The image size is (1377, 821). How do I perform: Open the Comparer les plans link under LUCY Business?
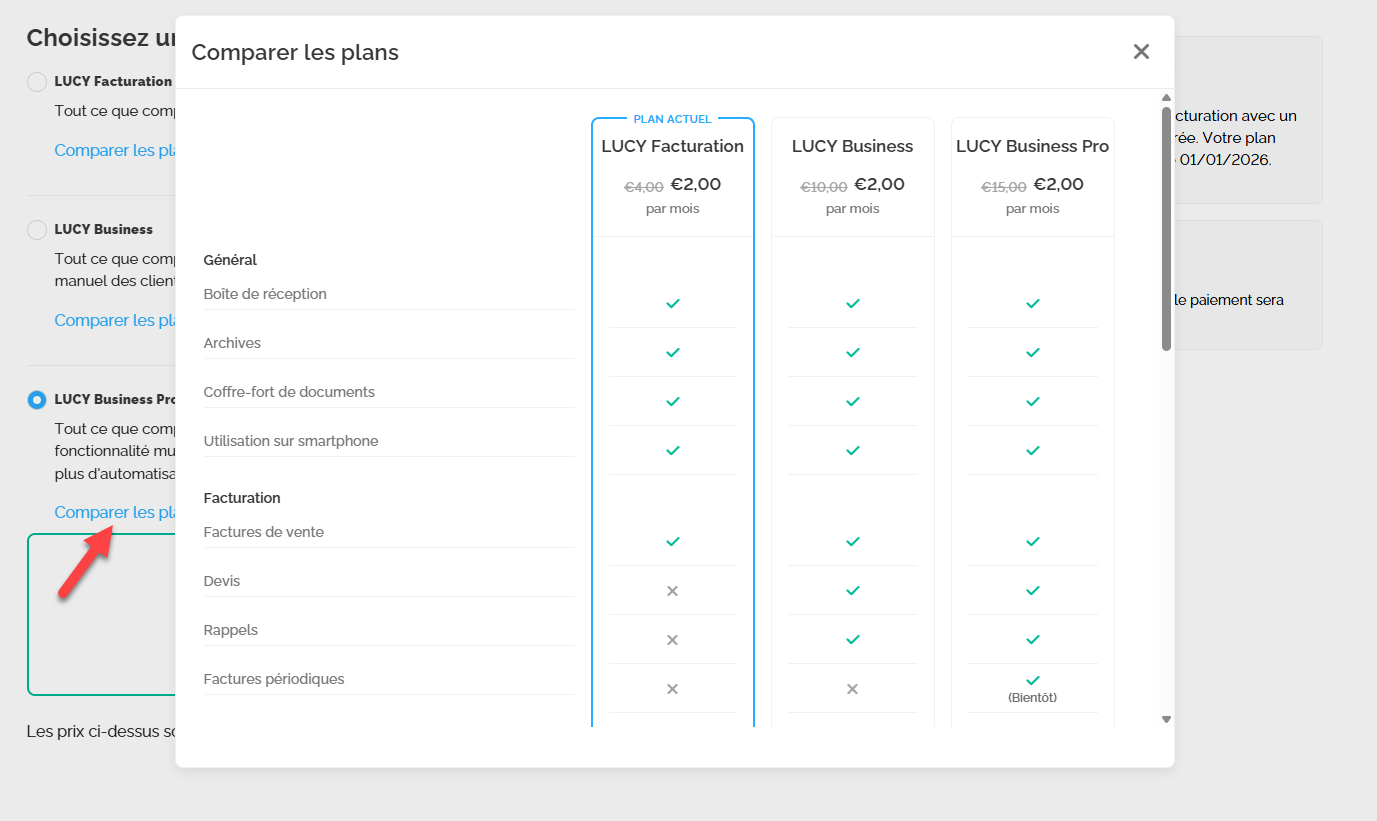115,321
